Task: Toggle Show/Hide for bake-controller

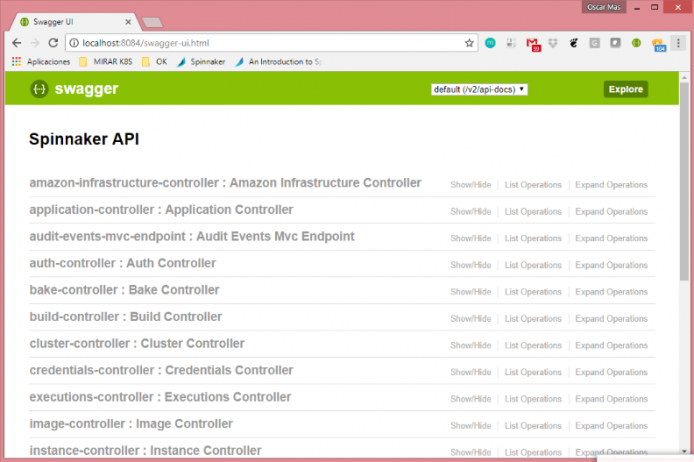Action: click(x=470, y=292)
